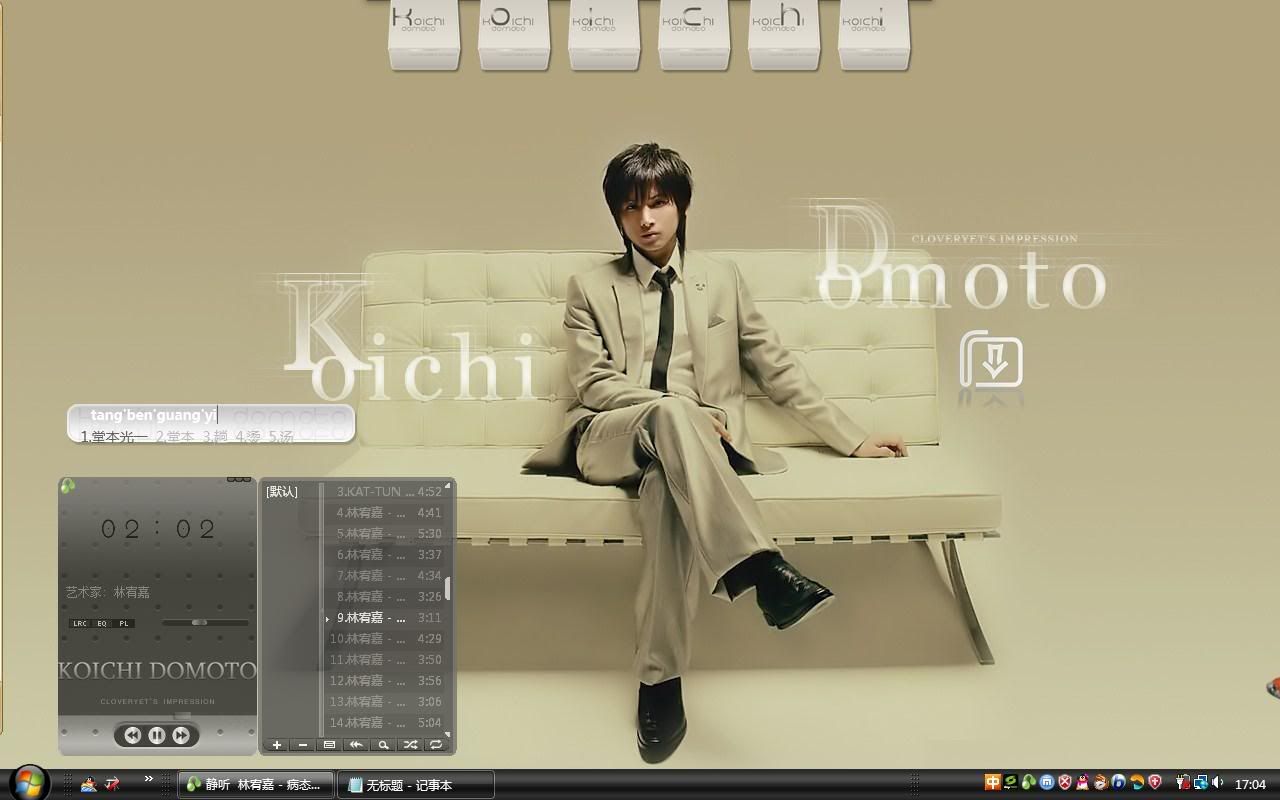Skip to the next track
This screenshot has width=1280, height=800.
coord(181,735)
